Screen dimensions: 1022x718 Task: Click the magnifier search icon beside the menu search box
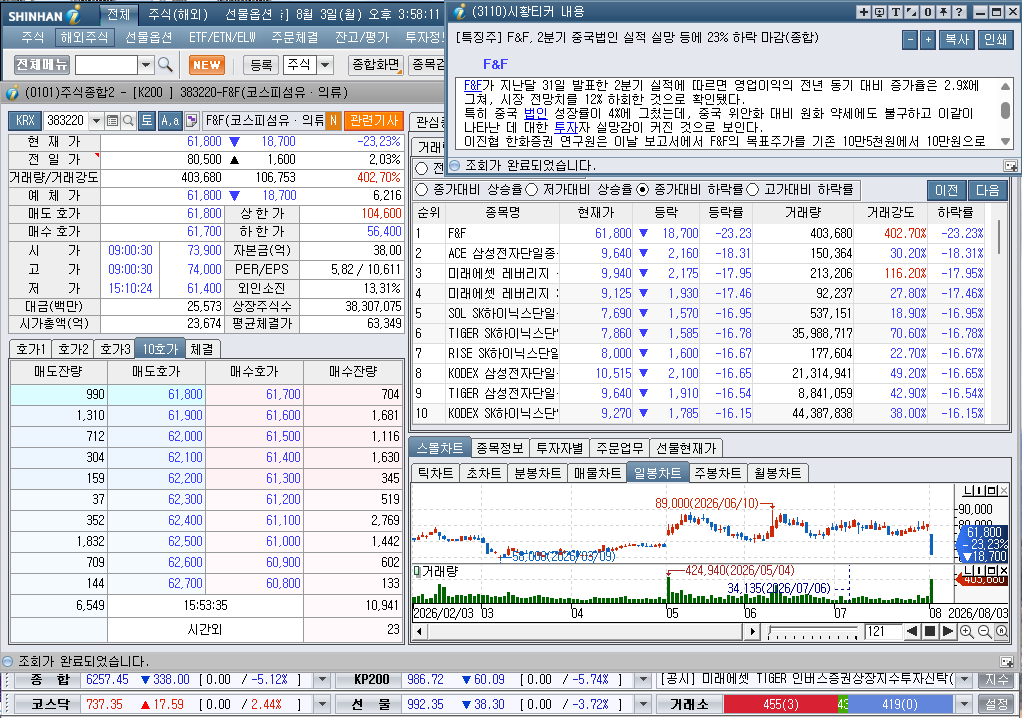pyautogui.click(x=166, y=65)
